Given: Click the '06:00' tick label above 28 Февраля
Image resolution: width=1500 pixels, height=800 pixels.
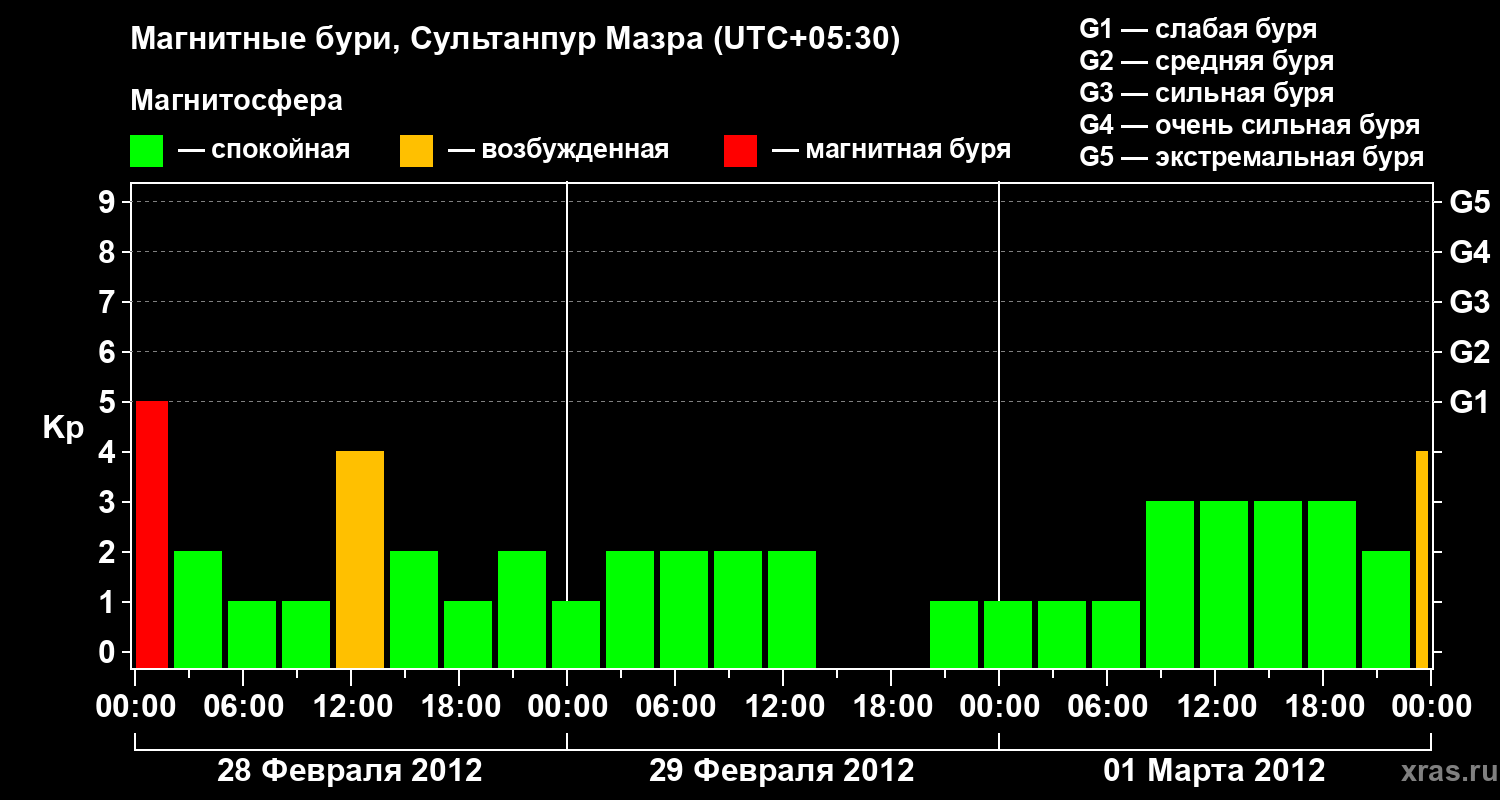Looking at the screenshot, I should click(x=243, y=707).
